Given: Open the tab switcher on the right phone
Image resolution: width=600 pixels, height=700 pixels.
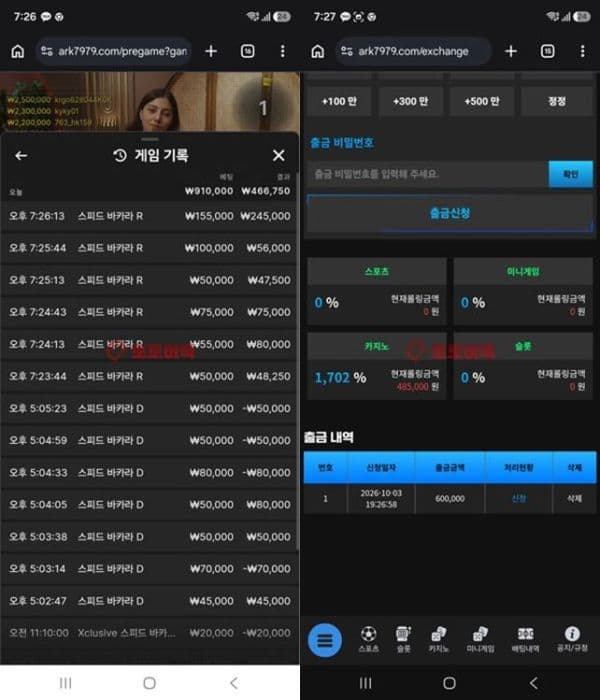Looking at the screenshot, I should tap(547, 51).
